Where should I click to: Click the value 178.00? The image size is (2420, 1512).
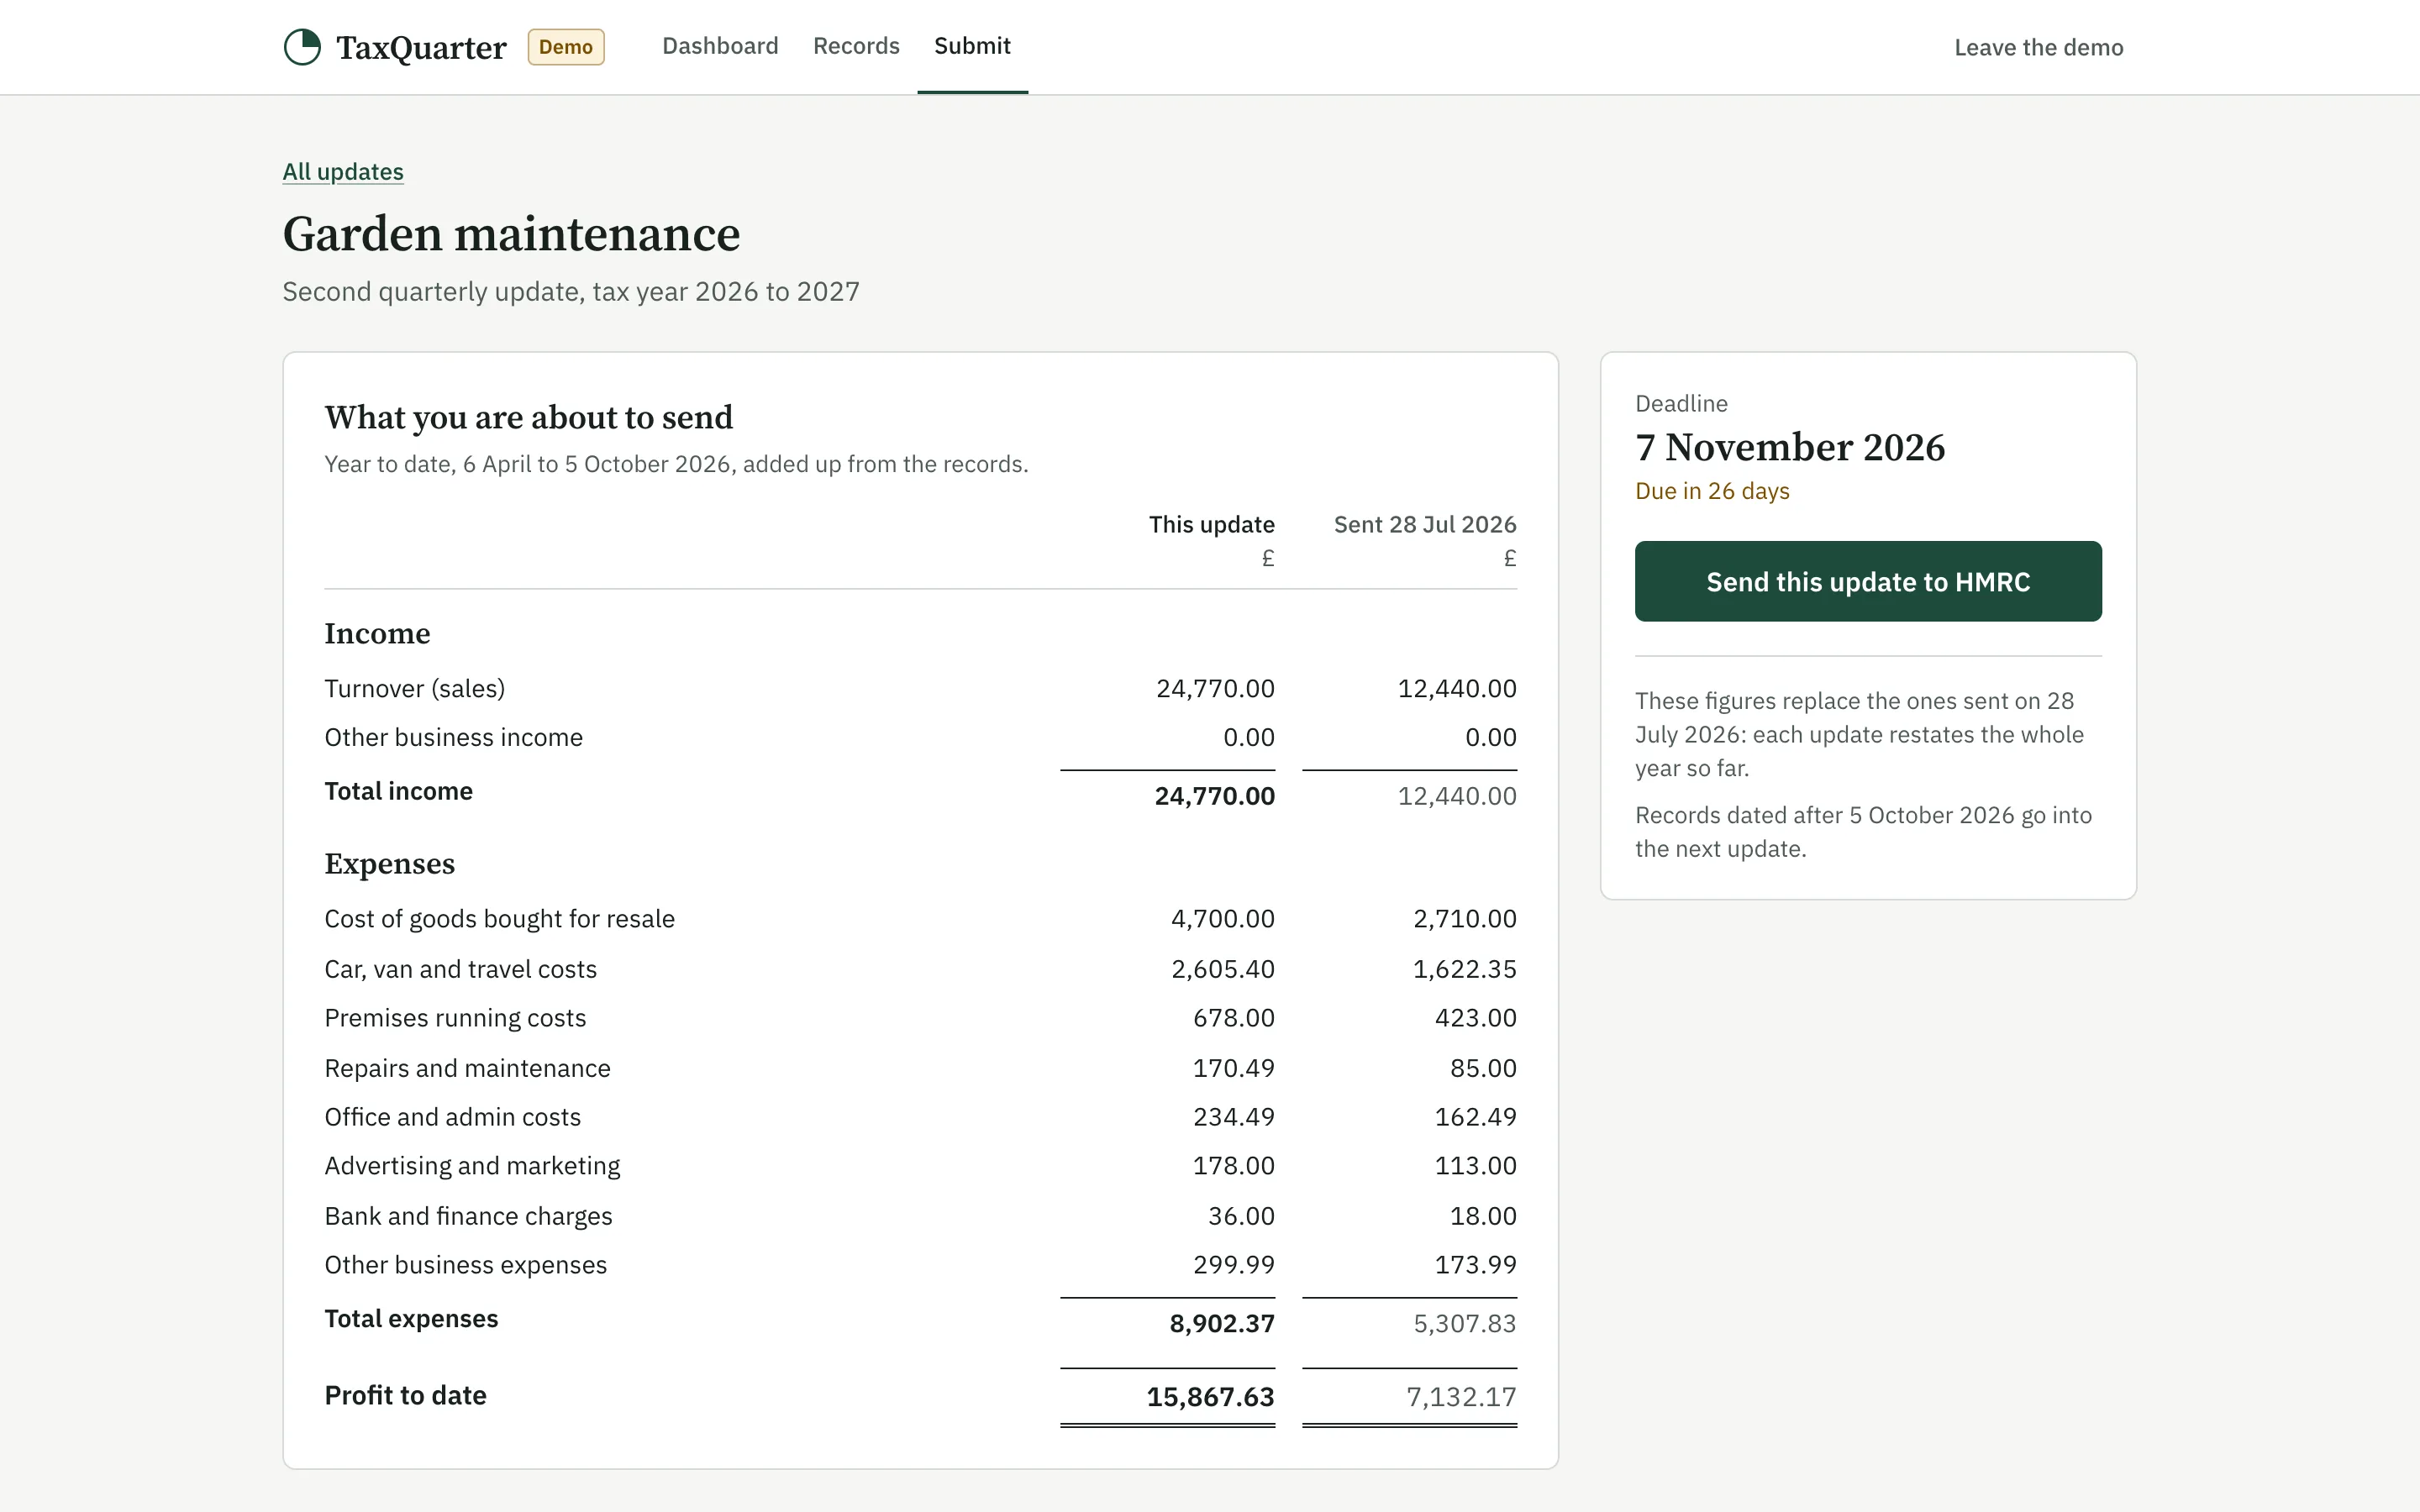[x=1234, y=1166]
